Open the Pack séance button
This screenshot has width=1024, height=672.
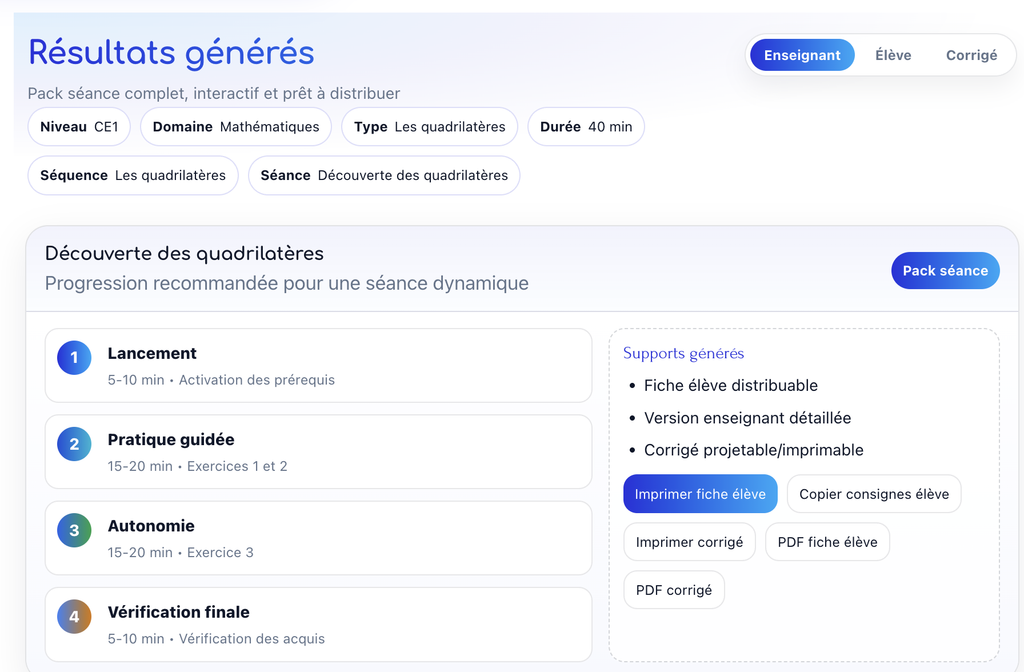tap(945, 270)
